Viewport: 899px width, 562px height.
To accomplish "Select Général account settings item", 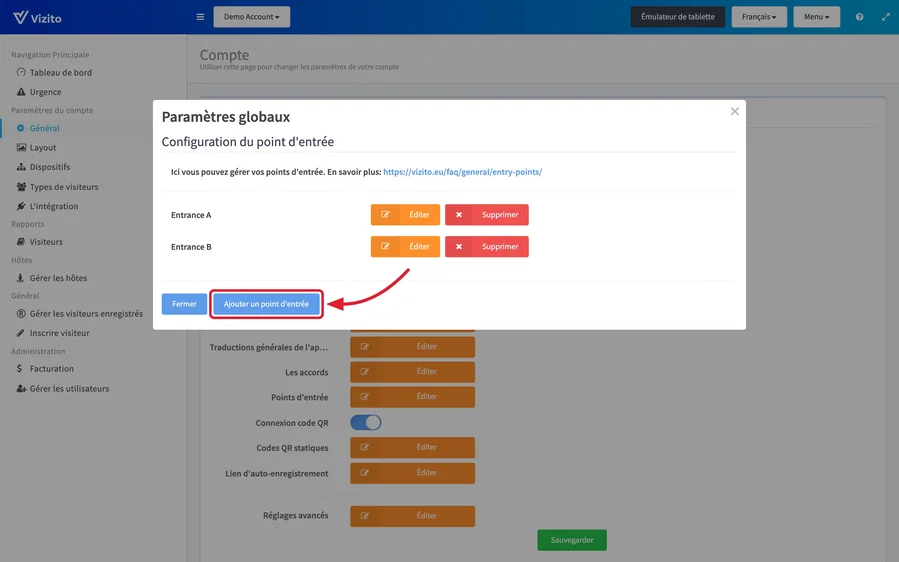I will pos(45,128).
